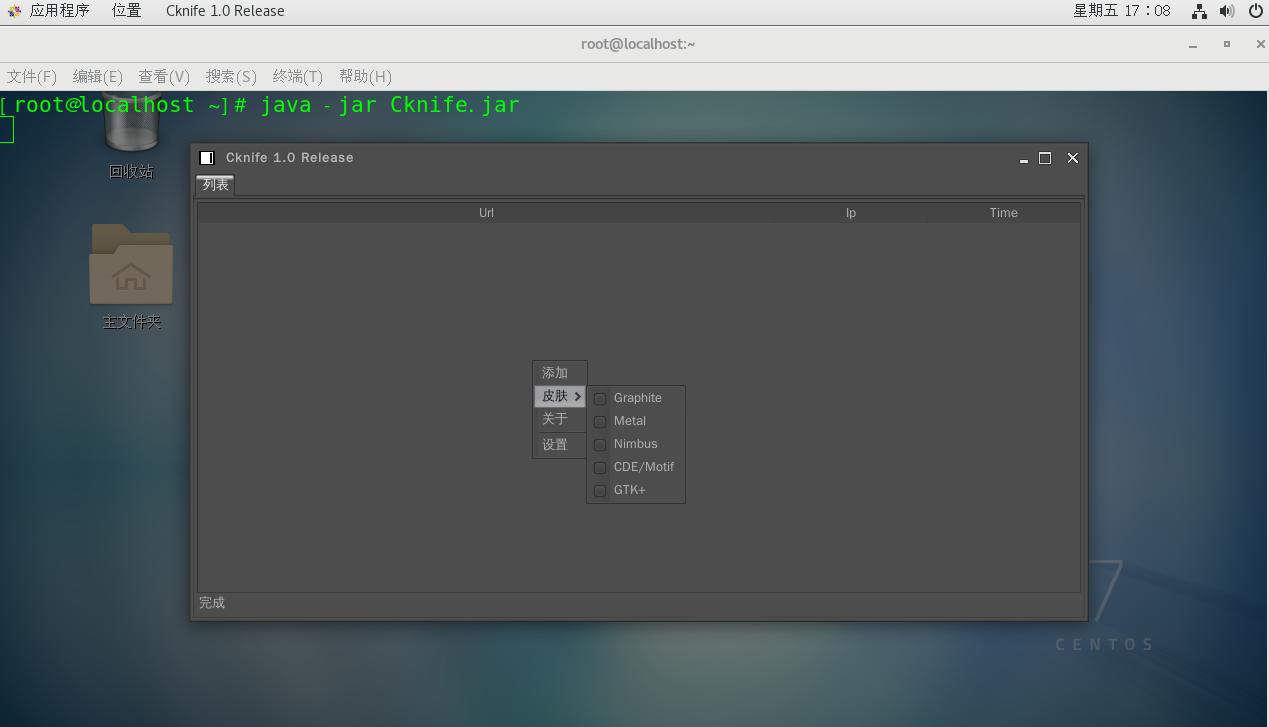The image size is (1269, 727).
Task: Open the terminal 查看(V) menu
Action: pyautogui.click(x=164, y=76)
